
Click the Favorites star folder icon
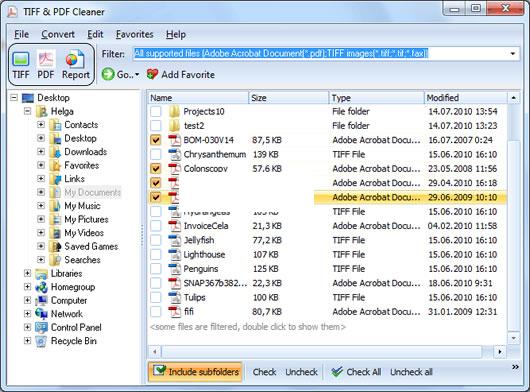(x=55, y=165)
